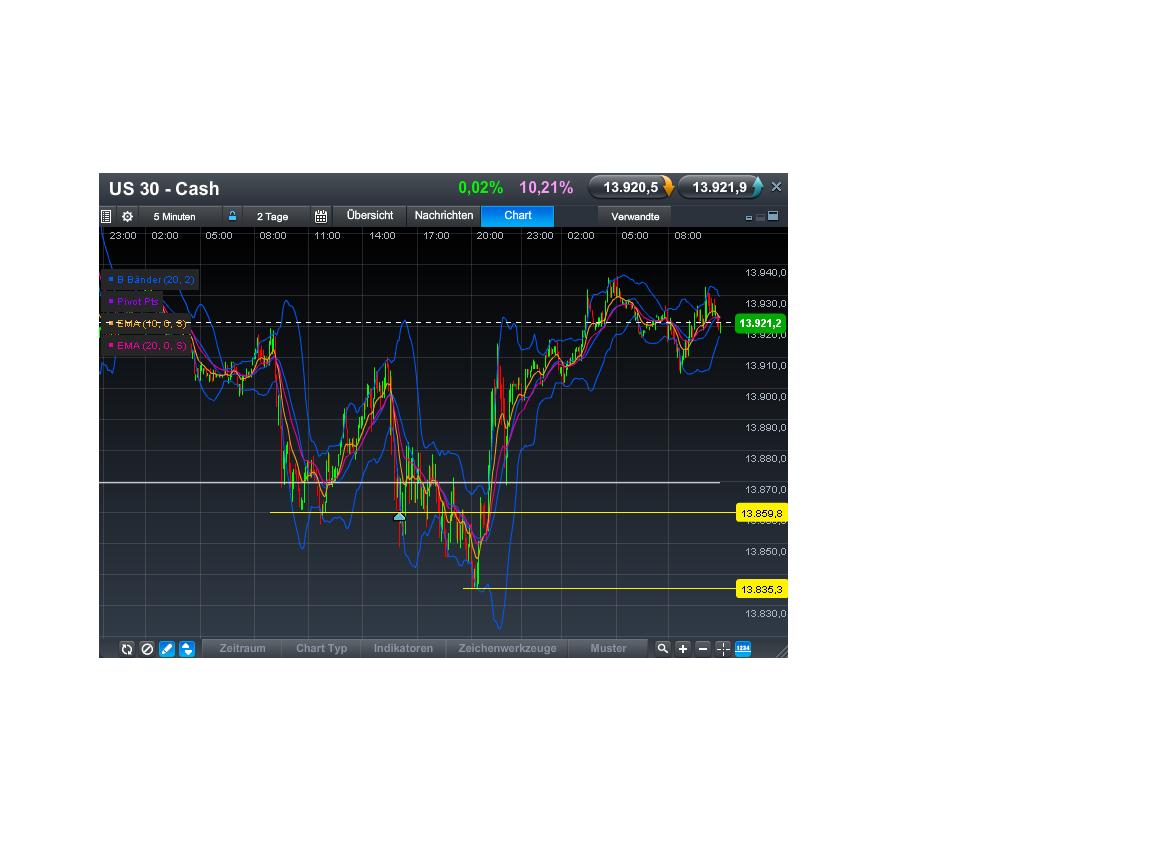This screenshot has height=864, width=1152.
Task: Switch to the Nachrichten tab
Action: 444,215
